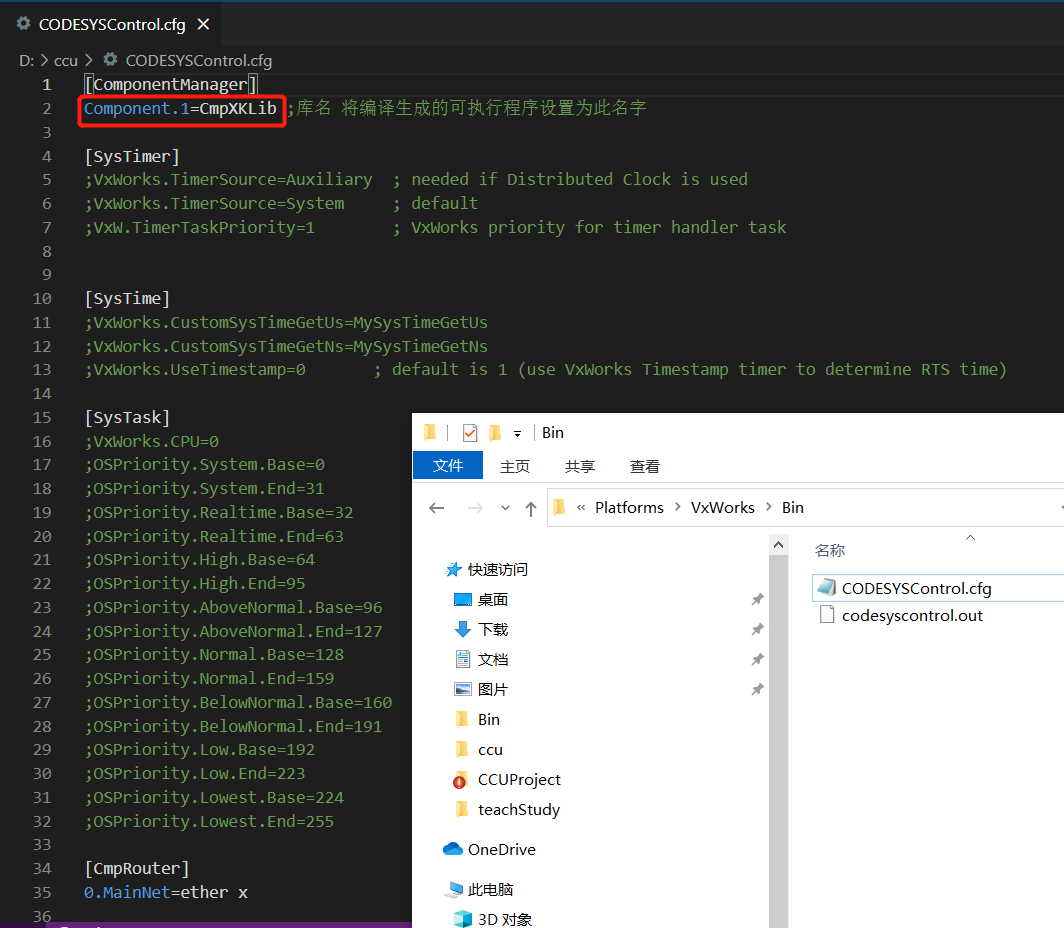
Task: Select the CODESYSControl.cfg file in the list
Action: click(938, 588)
